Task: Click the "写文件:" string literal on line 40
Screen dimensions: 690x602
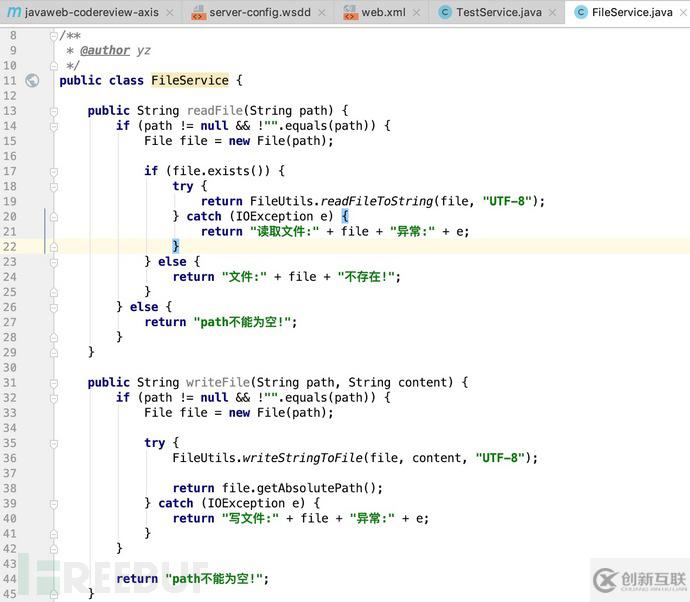Action: click(x=250, y=518)
